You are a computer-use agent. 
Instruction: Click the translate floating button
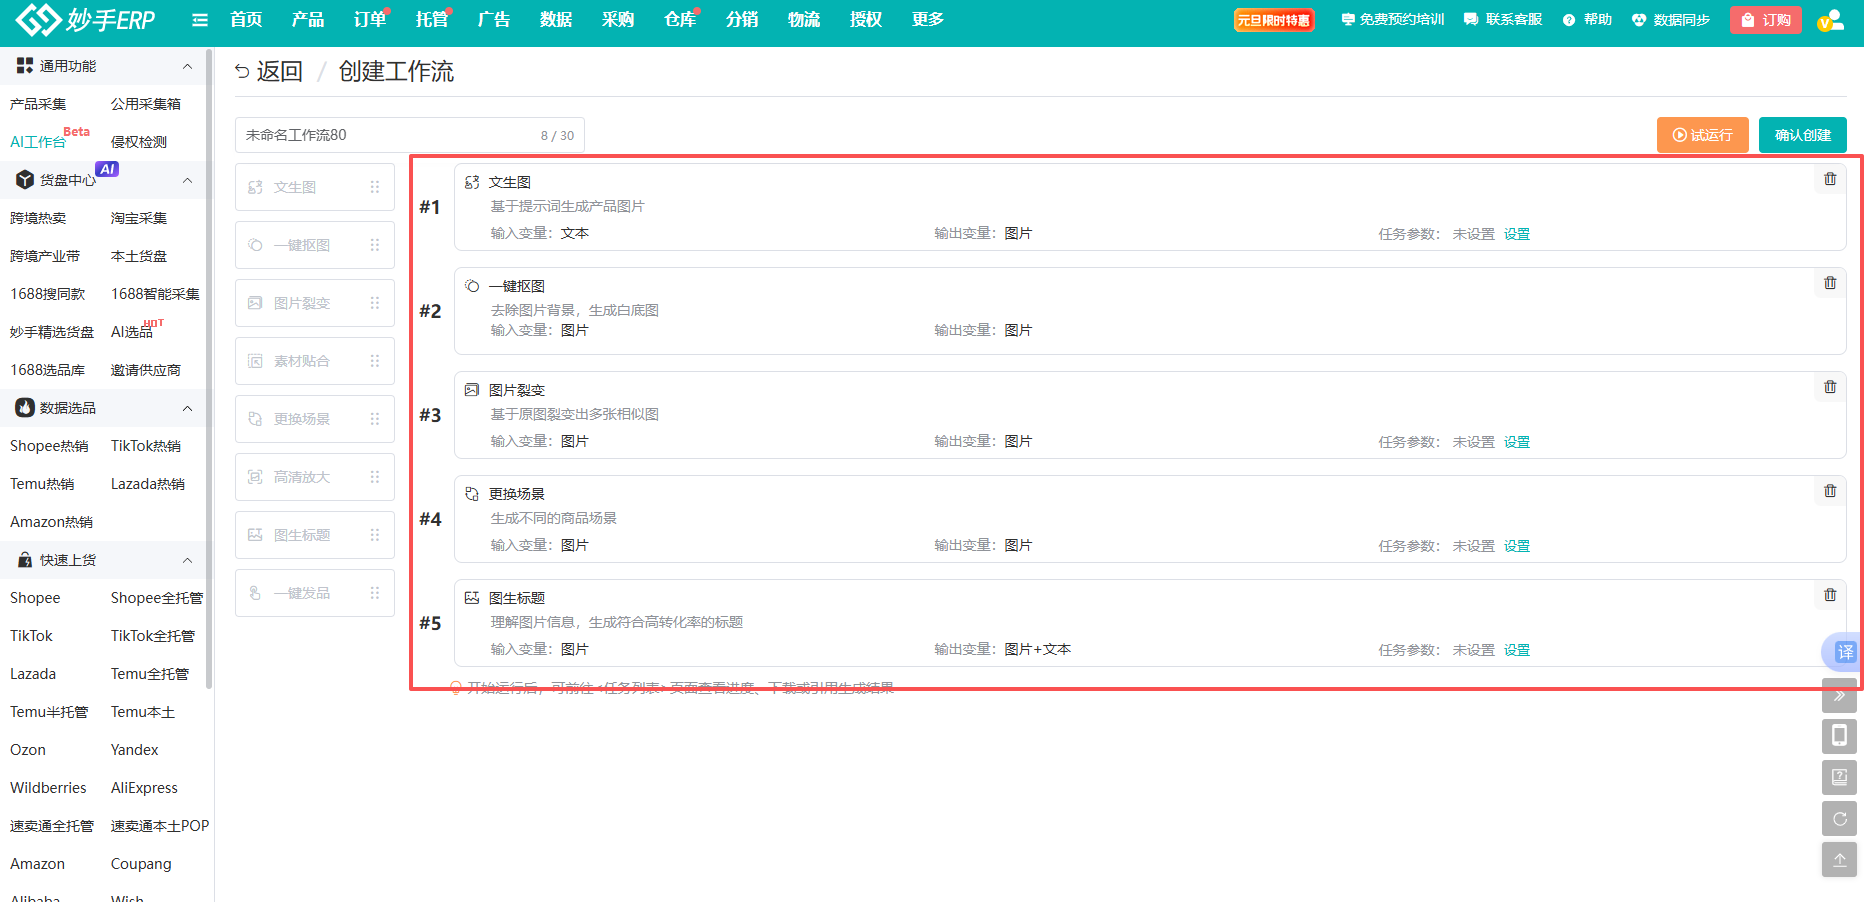(x=1843, y=652)
